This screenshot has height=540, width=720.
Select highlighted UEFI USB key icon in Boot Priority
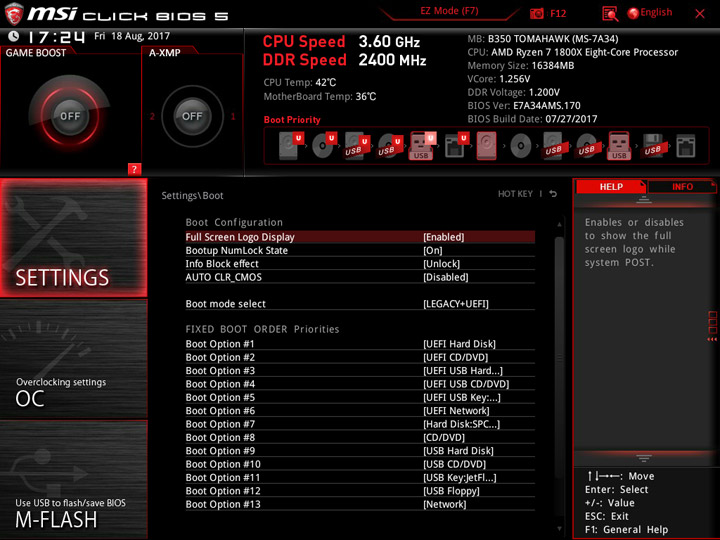[x=422, y=146]
